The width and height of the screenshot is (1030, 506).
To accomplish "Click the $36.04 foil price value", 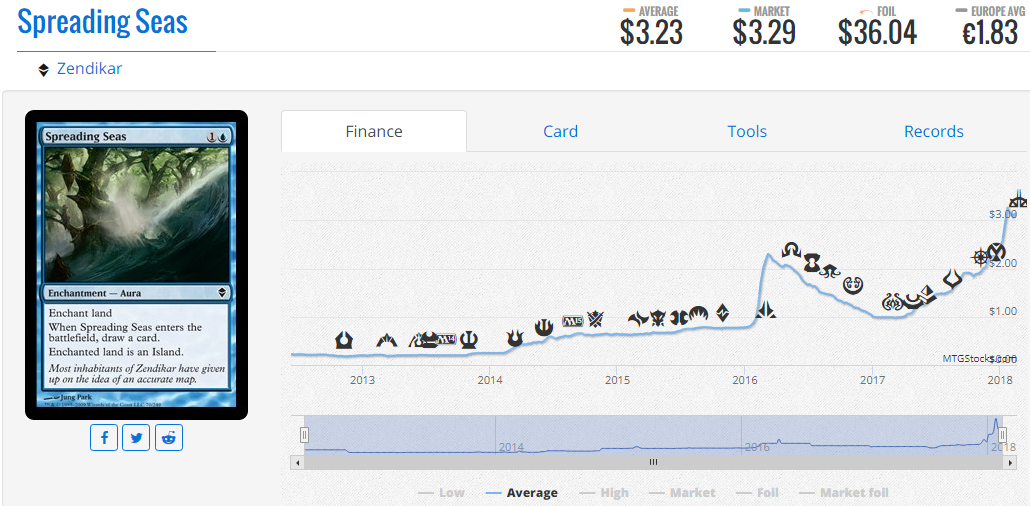I will (877, 32).
